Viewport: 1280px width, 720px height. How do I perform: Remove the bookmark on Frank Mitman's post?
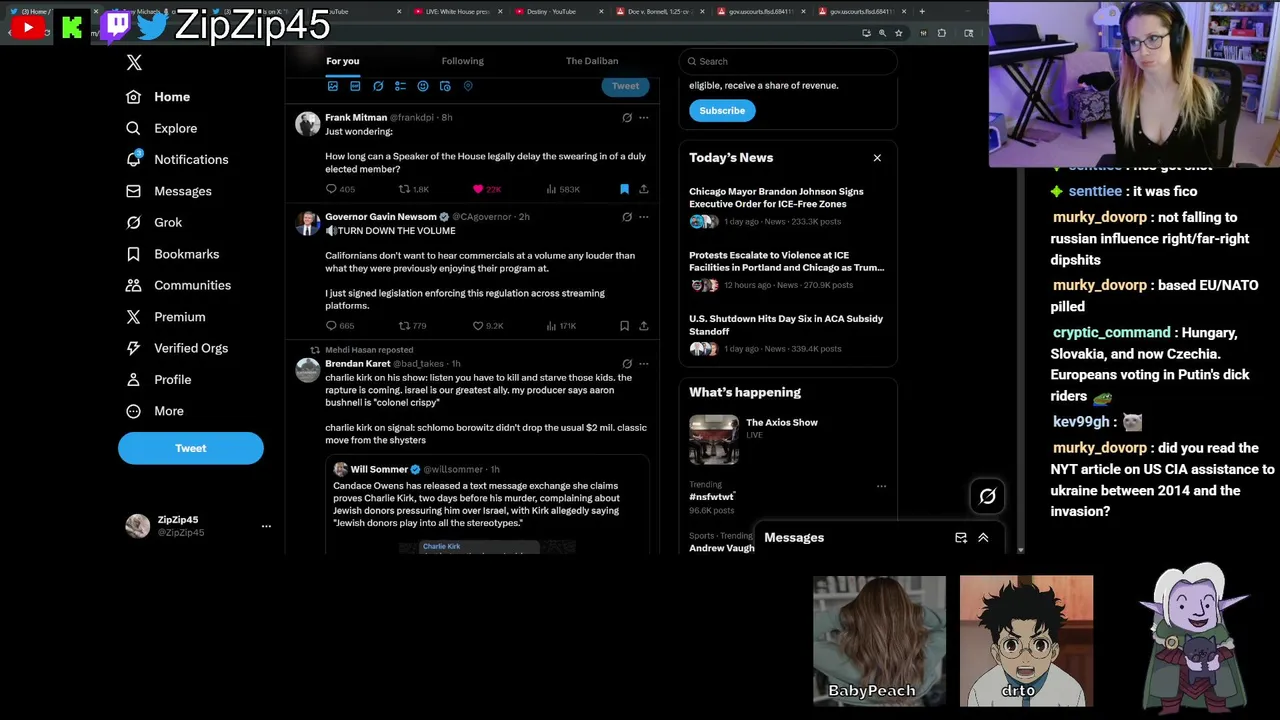pos(624,189)
